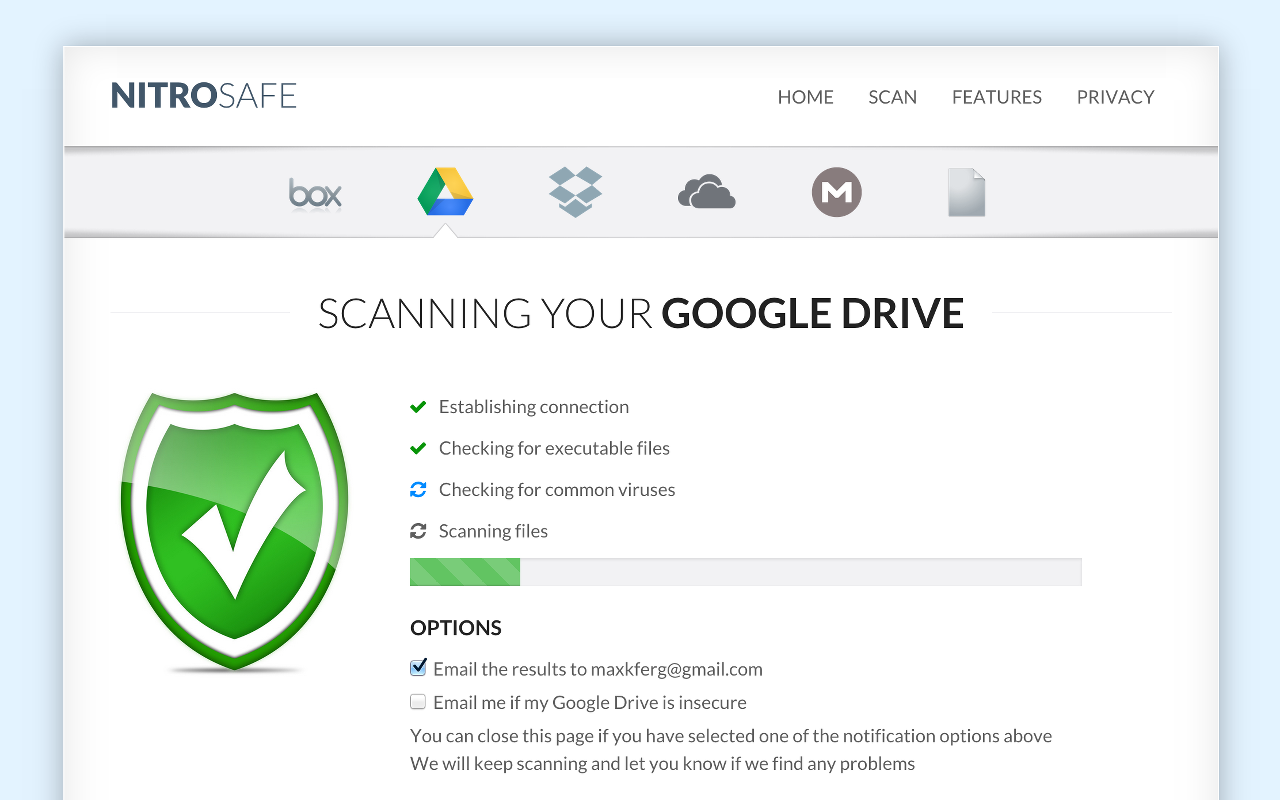The height and width of the screenshot is (800, 1280).
Task: Click the Scanning files refresh indicator
Action: (x=418, y=530)
